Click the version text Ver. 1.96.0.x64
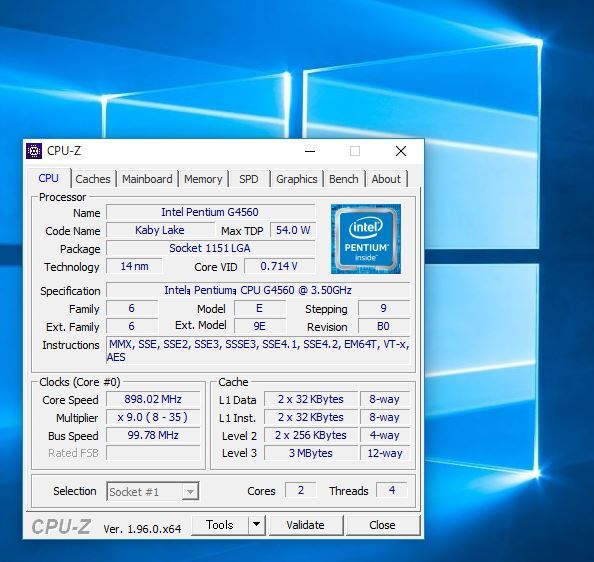594x562 pixels. point(142,529)
